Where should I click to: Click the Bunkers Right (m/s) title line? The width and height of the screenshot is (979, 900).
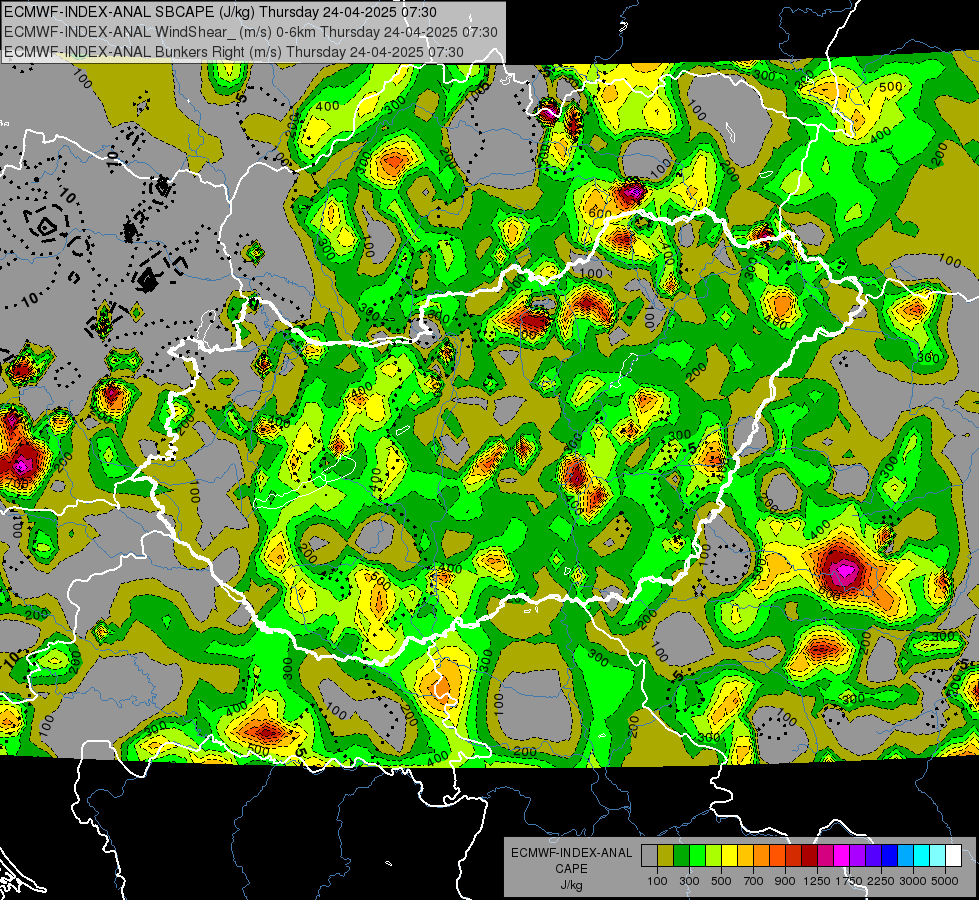pos(234,52)
